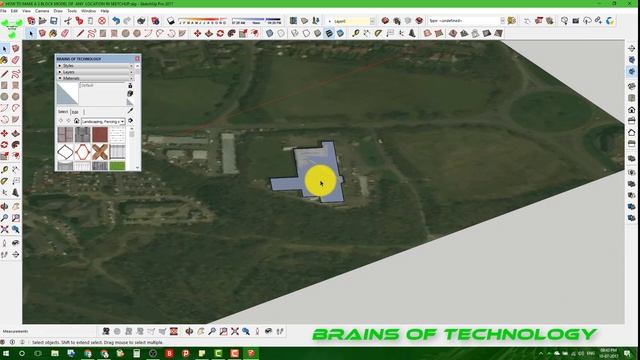640x360 pixels.
Task: Select the Protractor tool in left toolbar
Action: coord(4,181)
